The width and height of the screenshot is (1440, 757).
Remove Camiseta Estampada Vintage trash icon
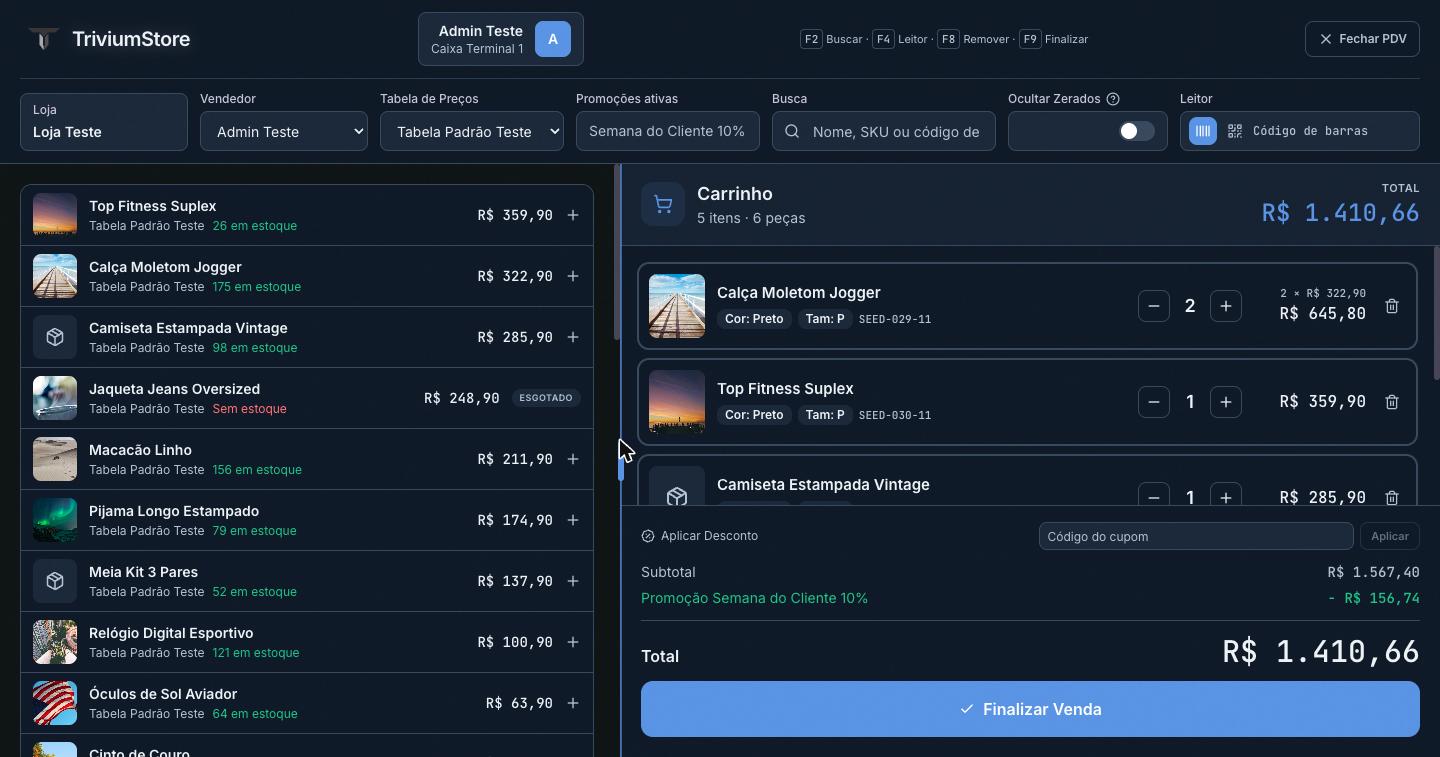click(x=1392, y=497)
